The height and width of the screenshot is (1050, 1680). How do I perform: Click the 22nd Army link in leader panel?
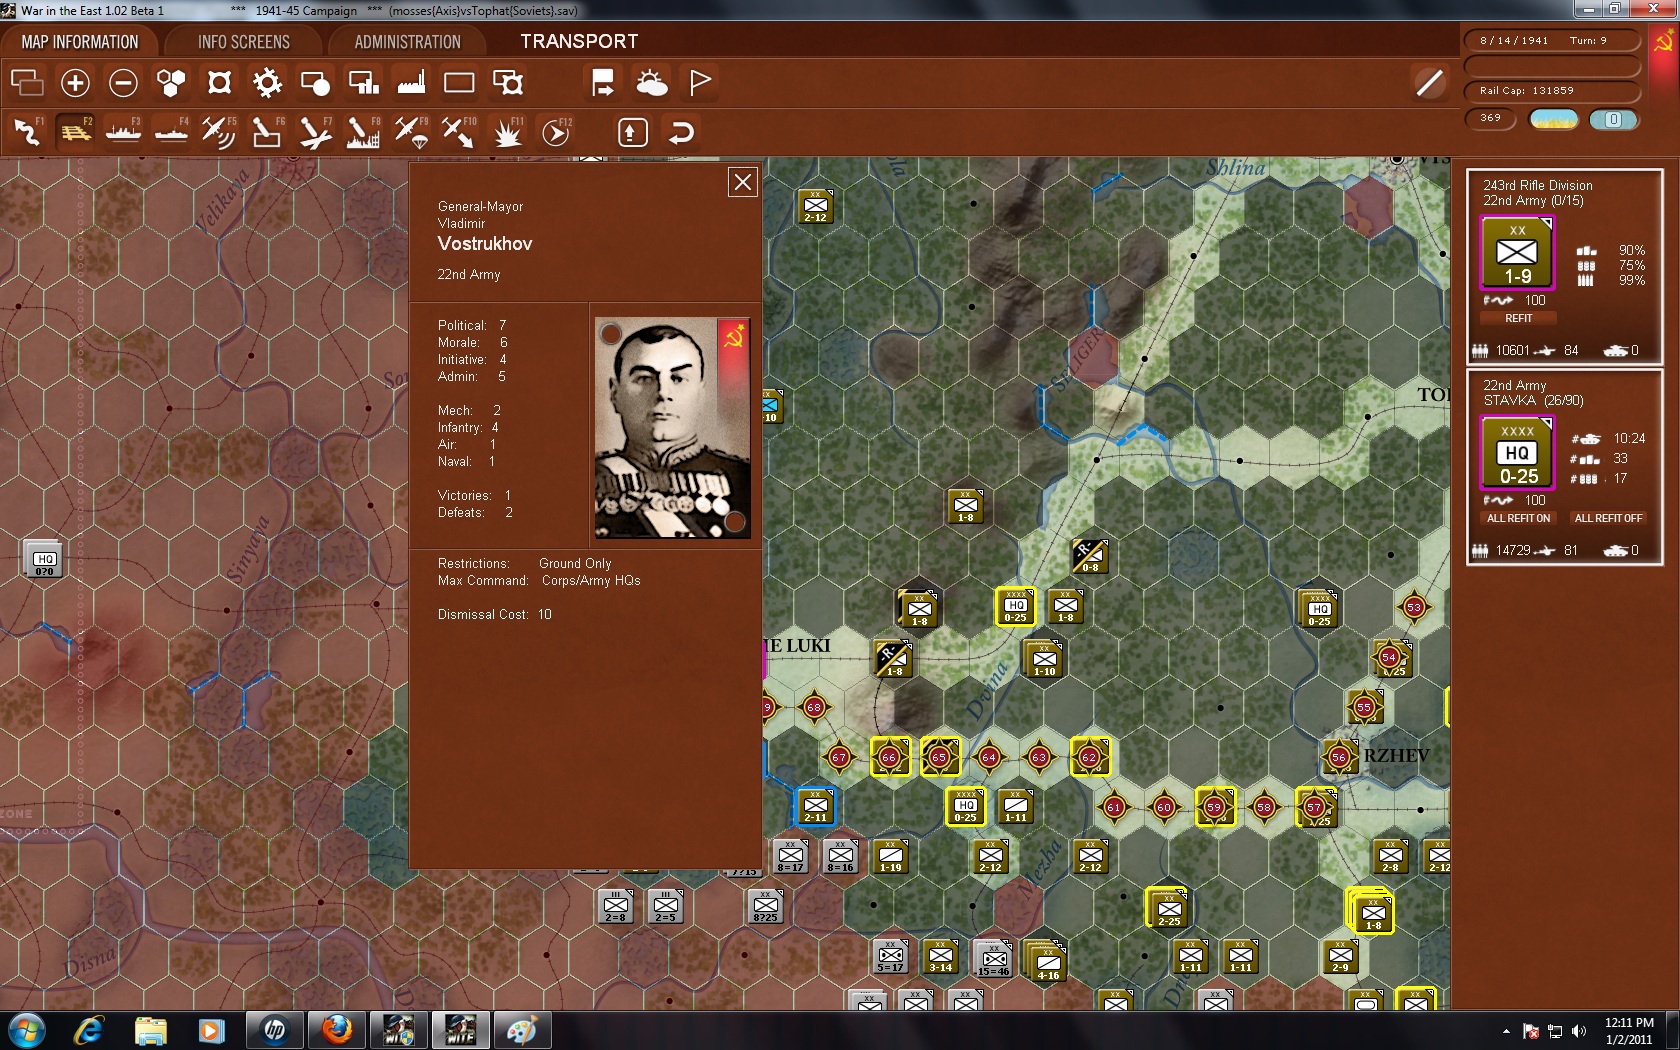pyautogui.click(x=469, y=275)
